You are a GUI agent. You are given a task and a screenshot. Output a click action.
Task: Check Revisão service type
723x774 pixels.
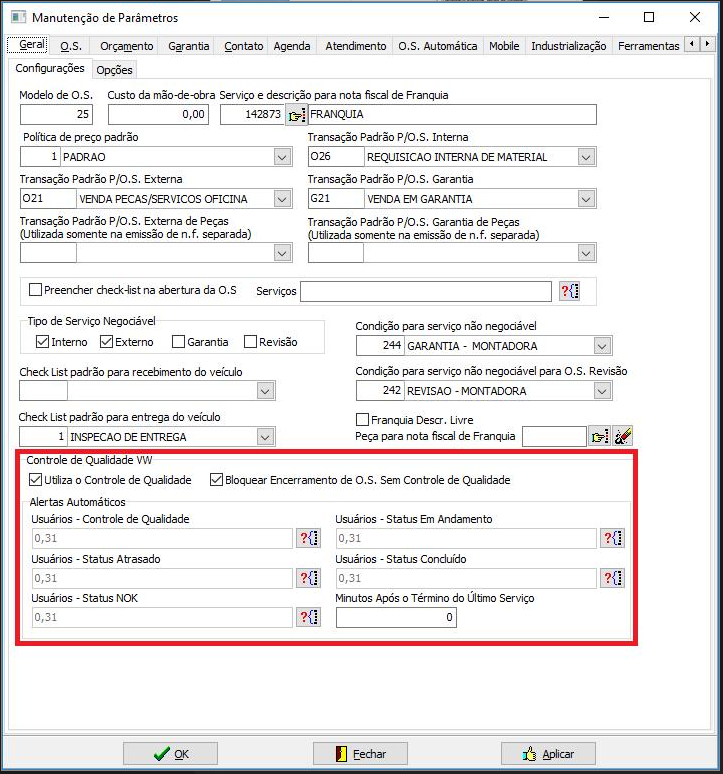tap(250, 342)
